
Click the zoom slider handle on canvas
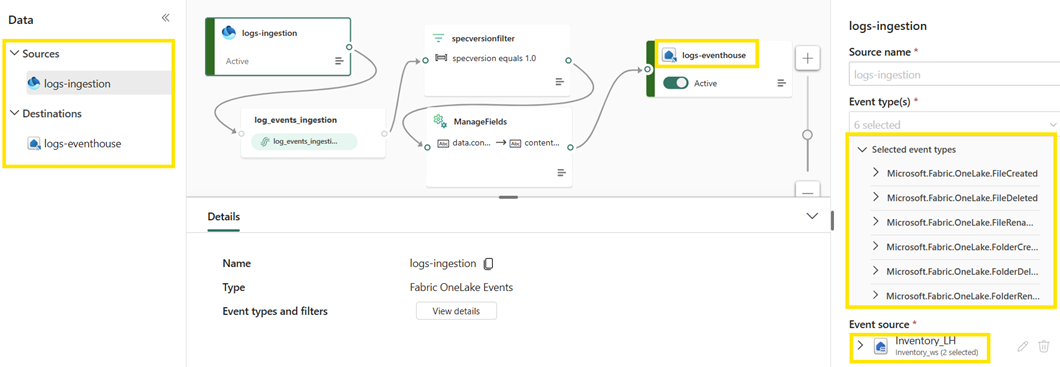806,135
